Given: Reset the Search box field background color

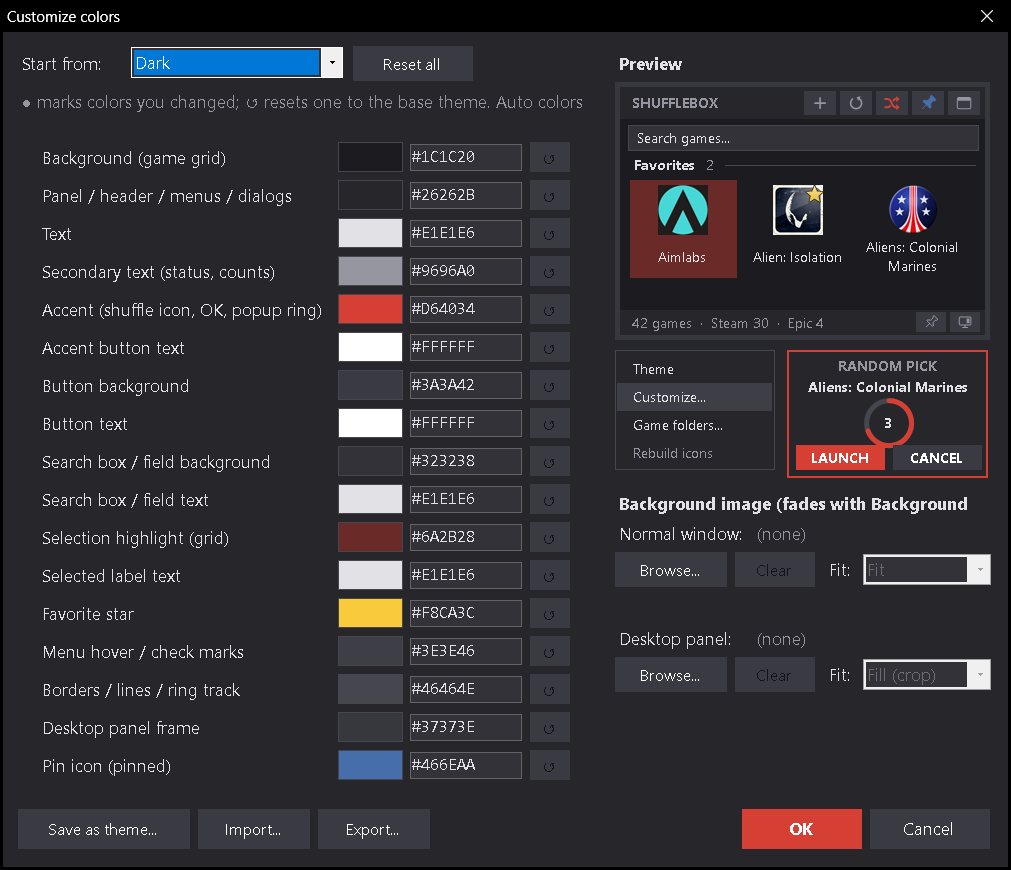Looking at the screenshot, I should point(549,462).
